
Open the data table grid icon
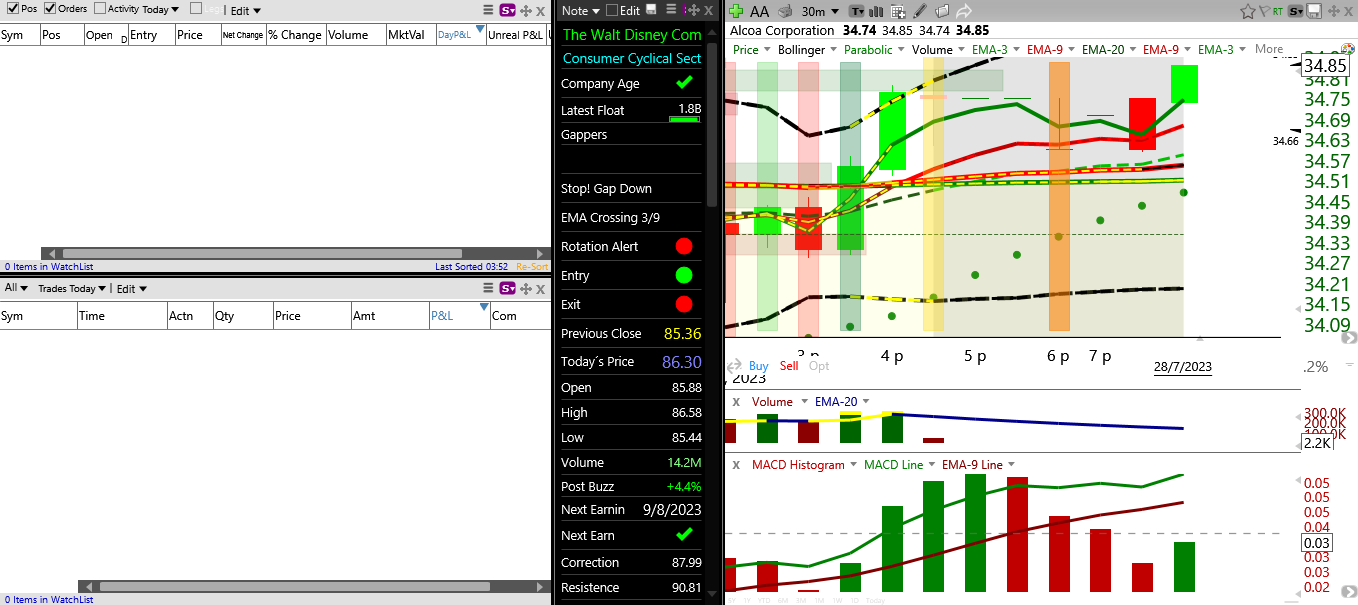pos(898,11)
